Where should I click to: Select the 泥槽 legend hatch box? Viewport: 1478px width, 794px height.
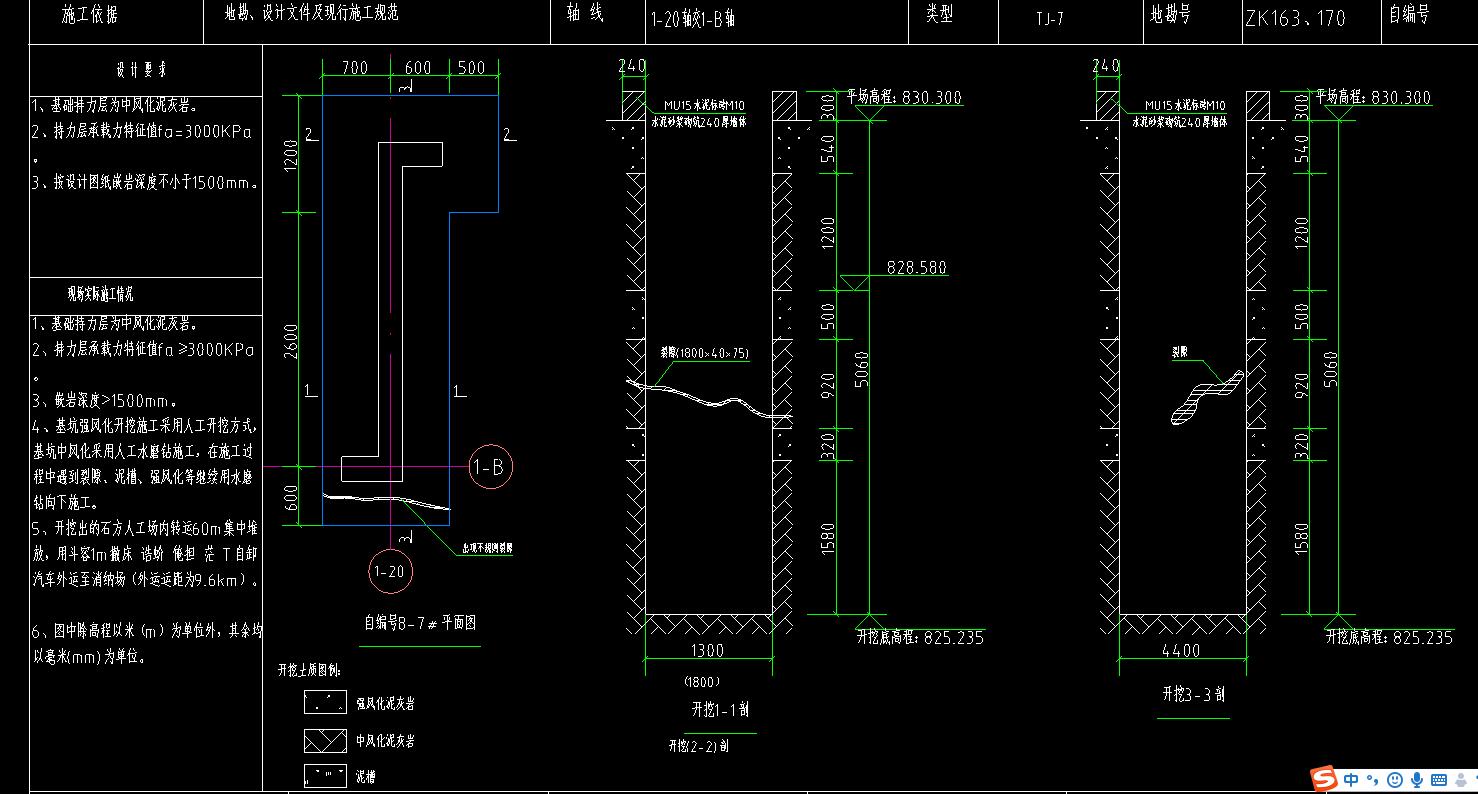pos(325,776)
